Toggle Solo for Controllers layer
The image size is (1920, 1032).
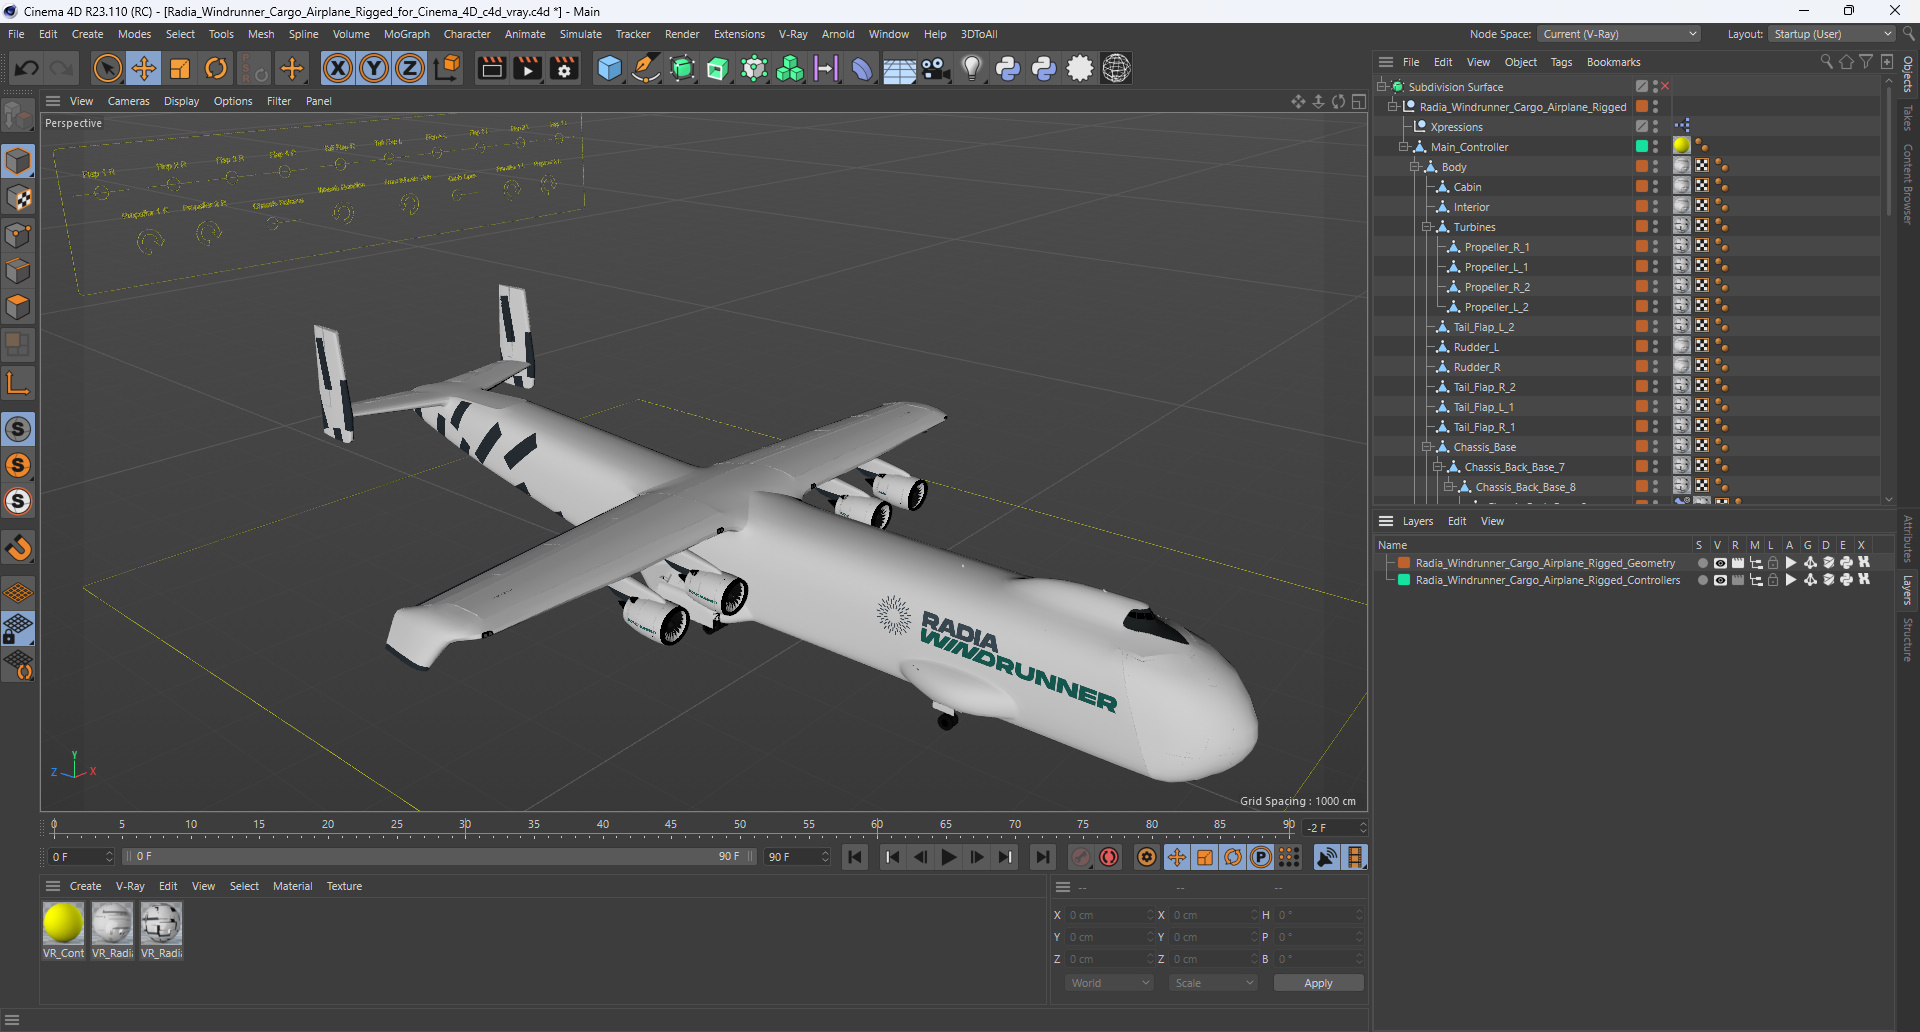click(x=1702, y=580)
